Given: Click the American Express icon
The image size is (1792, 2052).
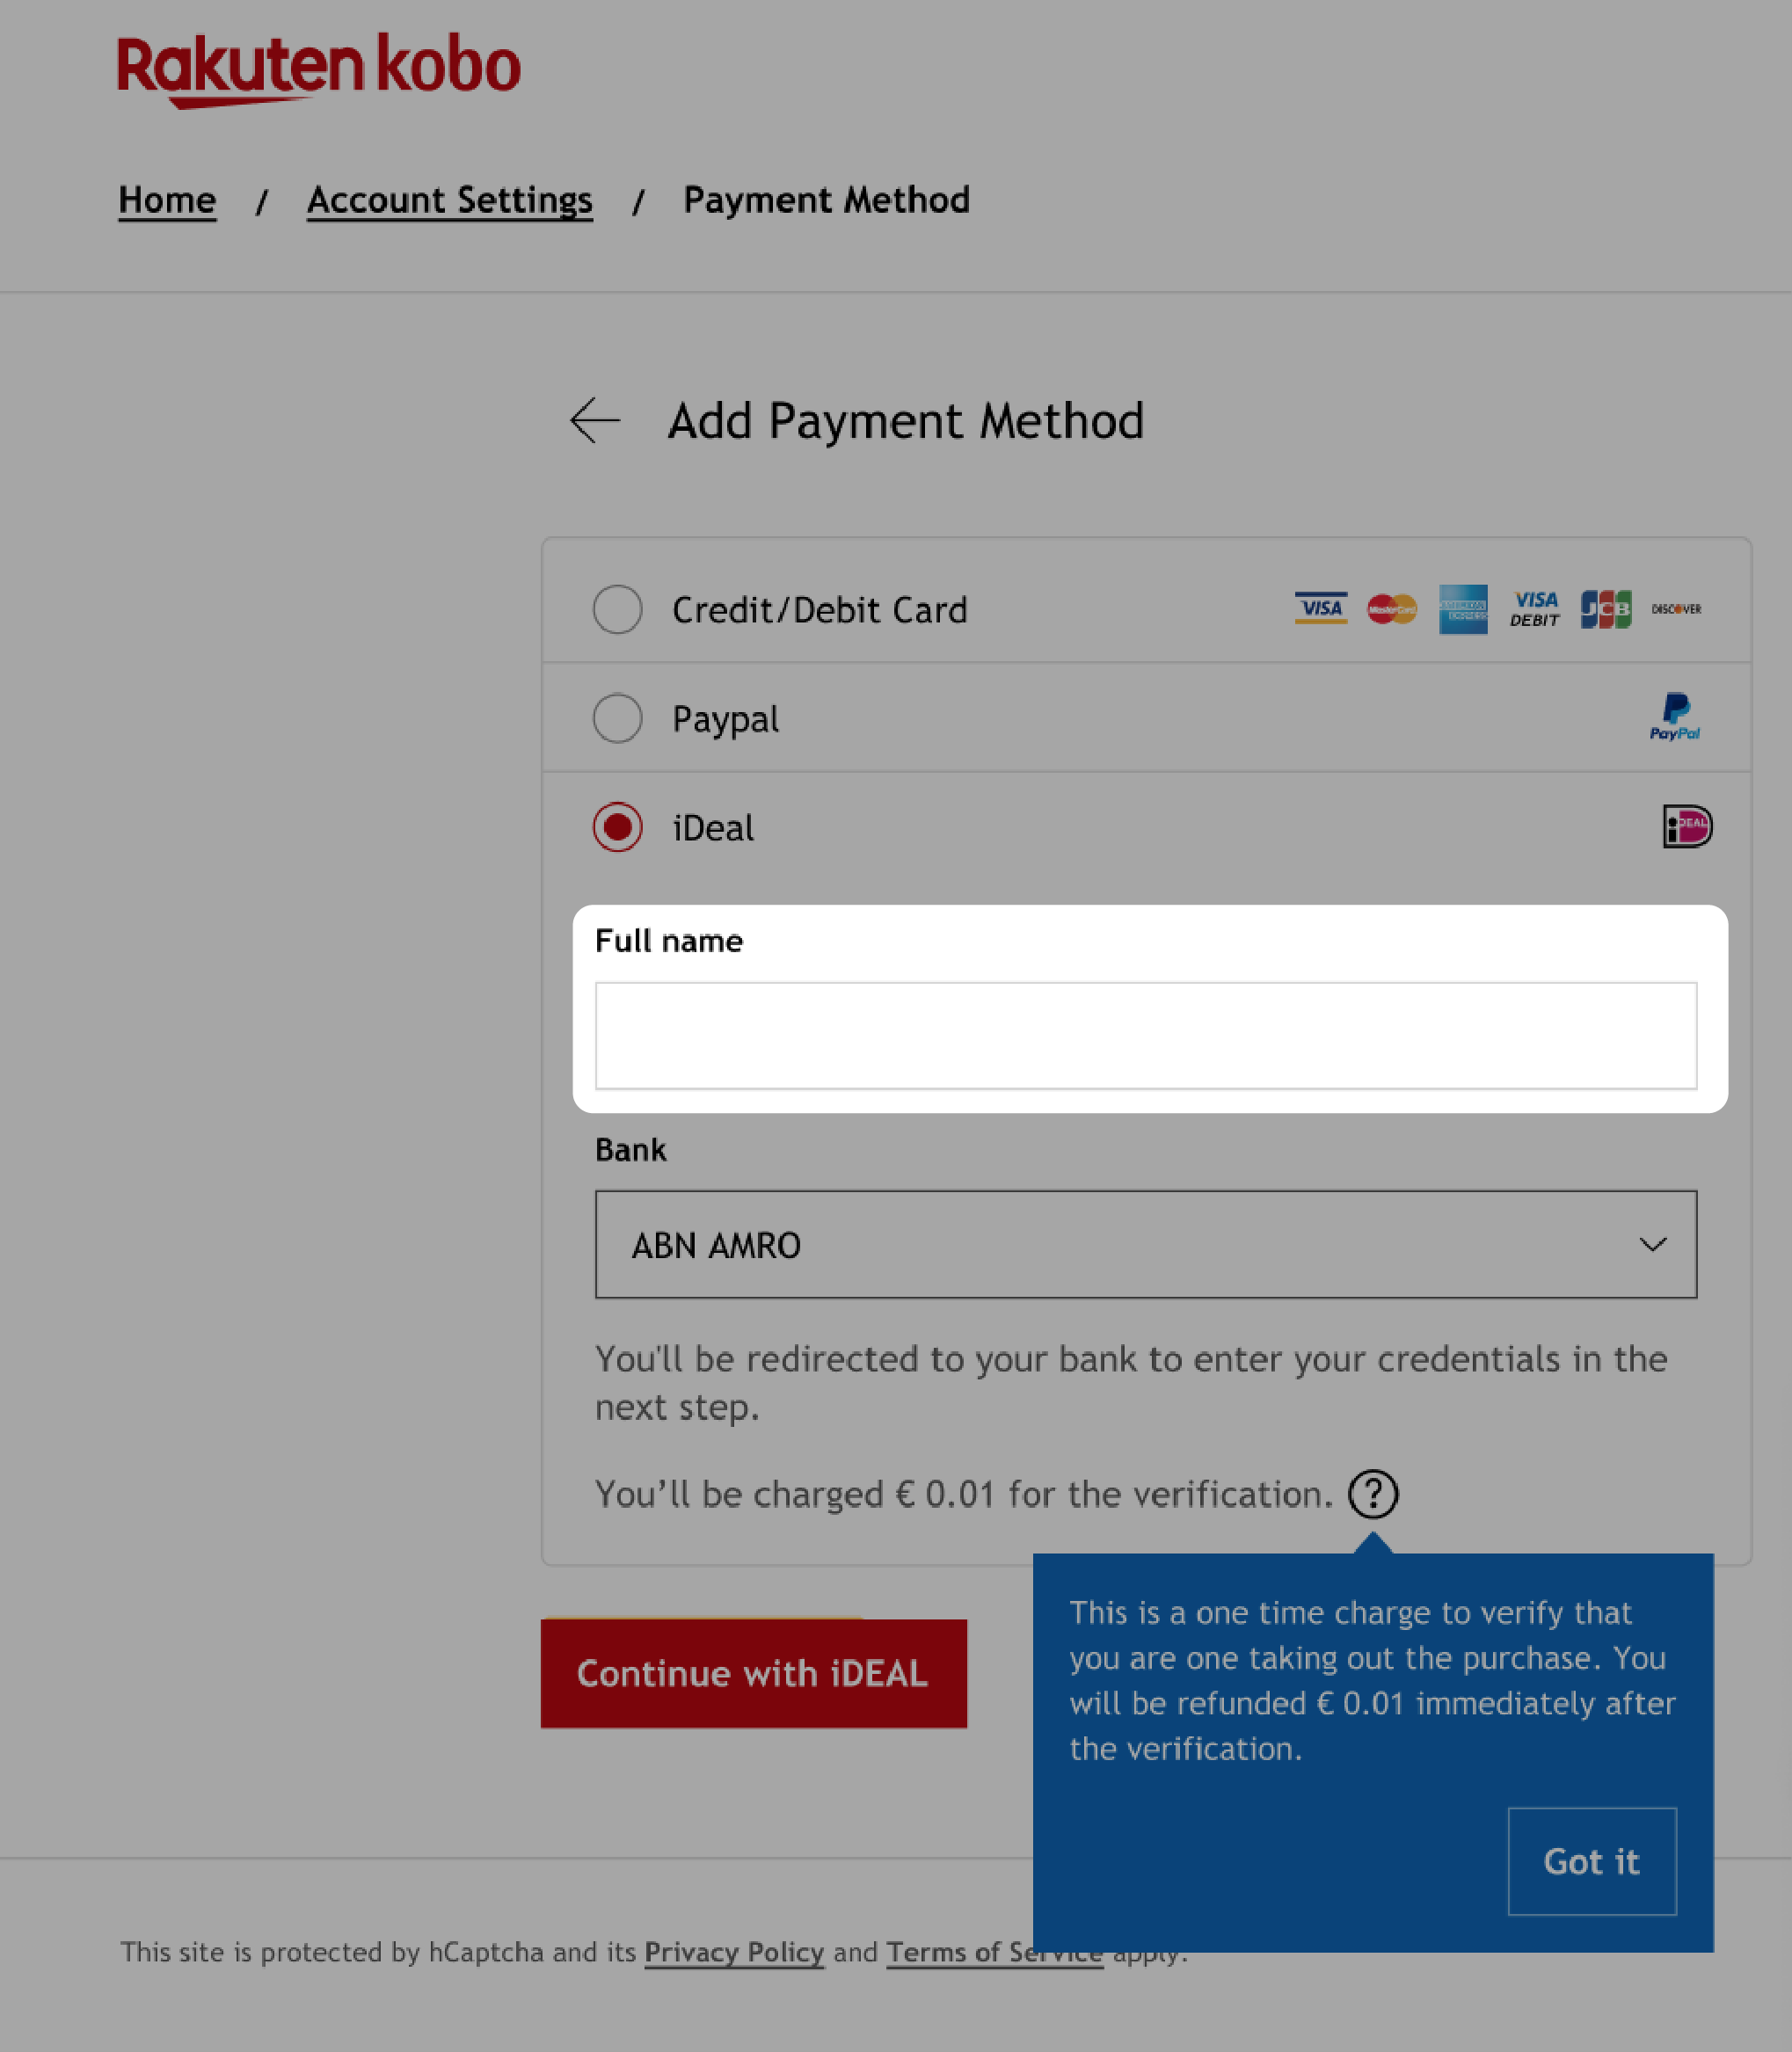Looking at the screenshot, I should [1462, 609].
